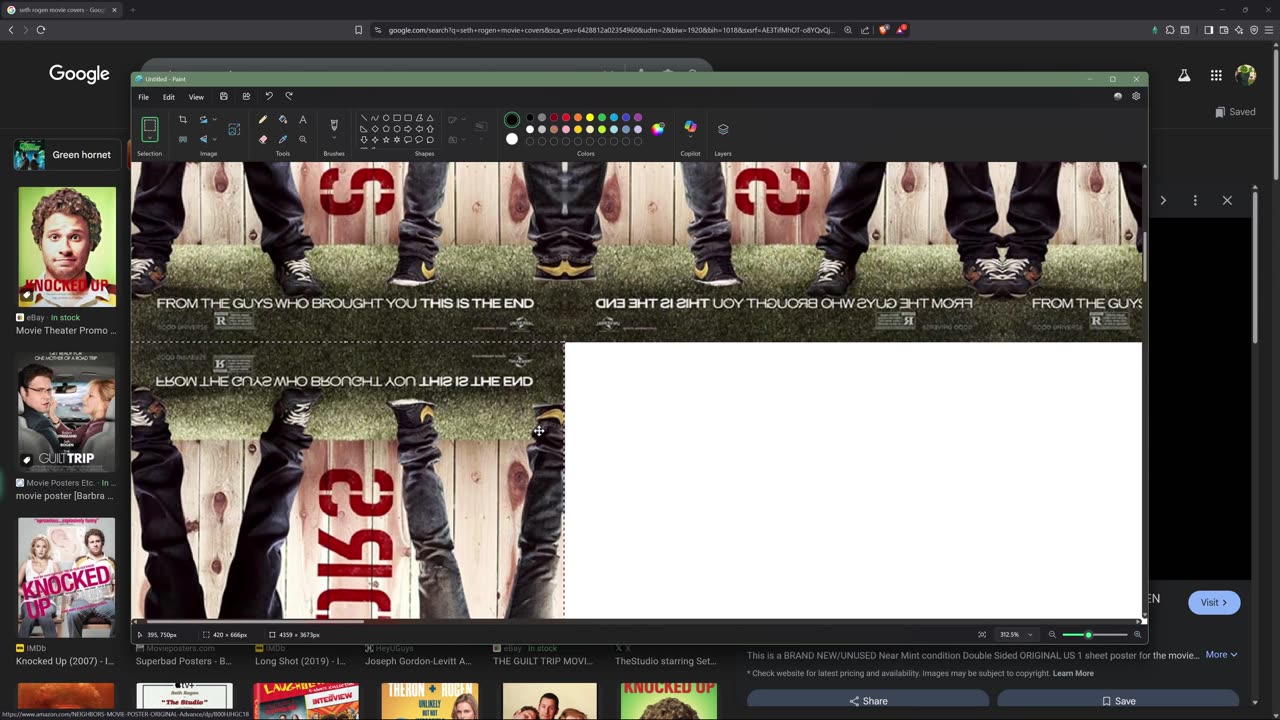Click the Save icon in Paint
This screenshot has width=1280, height=720.
pos(223,96)
